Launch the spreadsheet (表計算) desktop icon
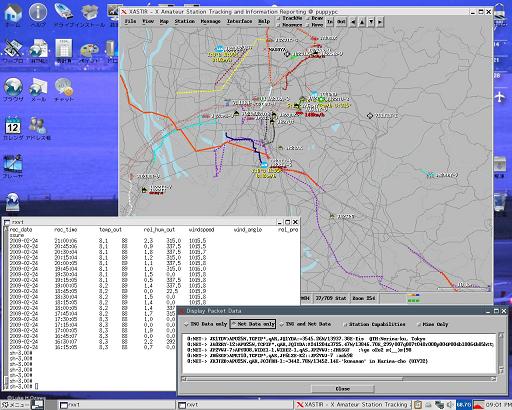The image size is (512, 410). (x=64, y=51)
